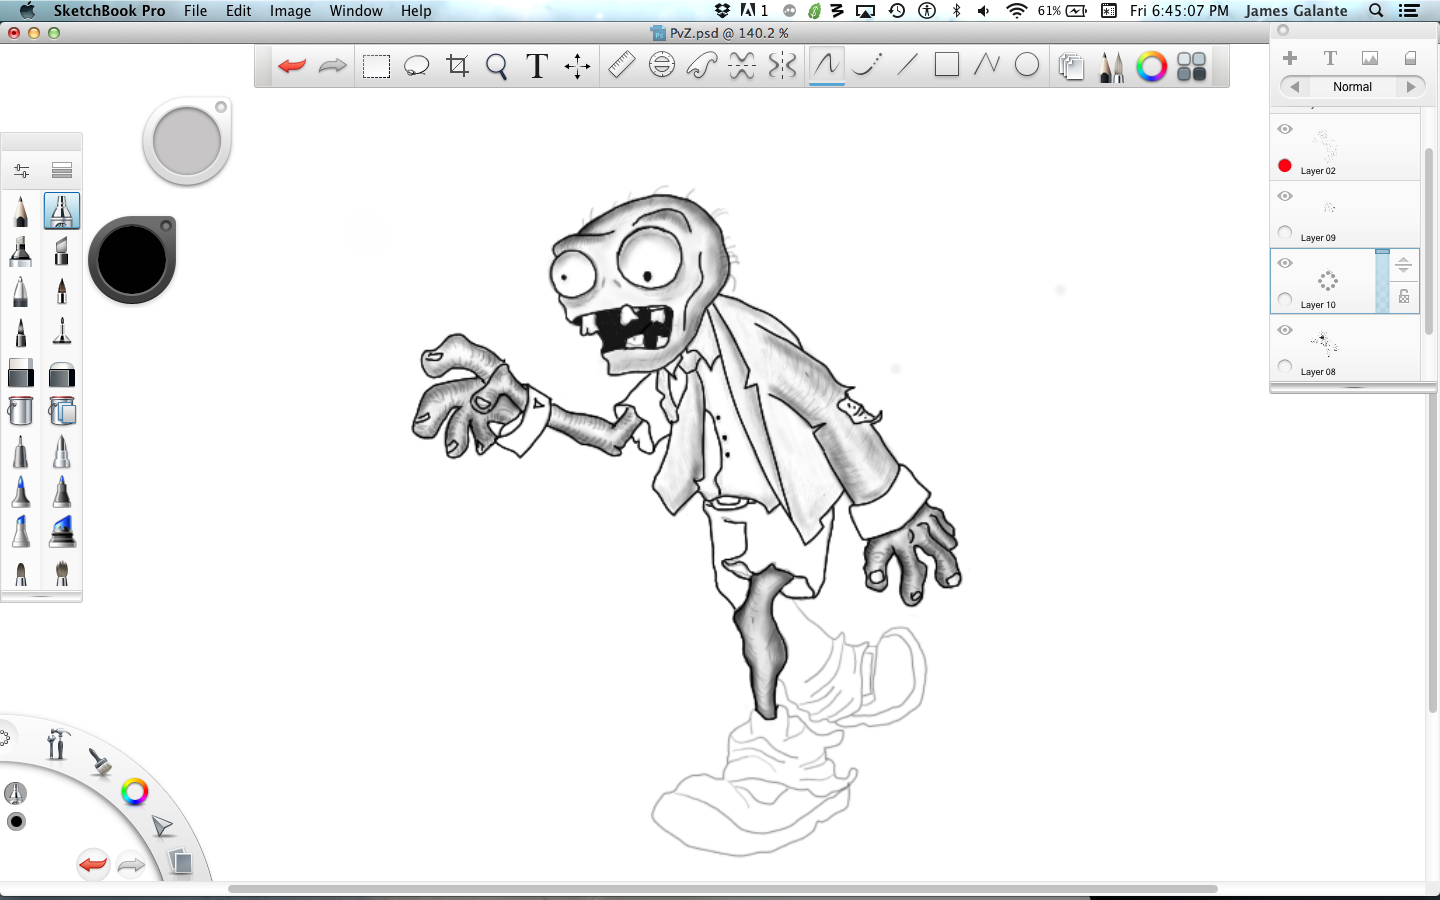The width and height of the screenshot is (1440, 900).
Task: Open the Color Editor wheel in toolbar
Action: [x=1151, y=67]
